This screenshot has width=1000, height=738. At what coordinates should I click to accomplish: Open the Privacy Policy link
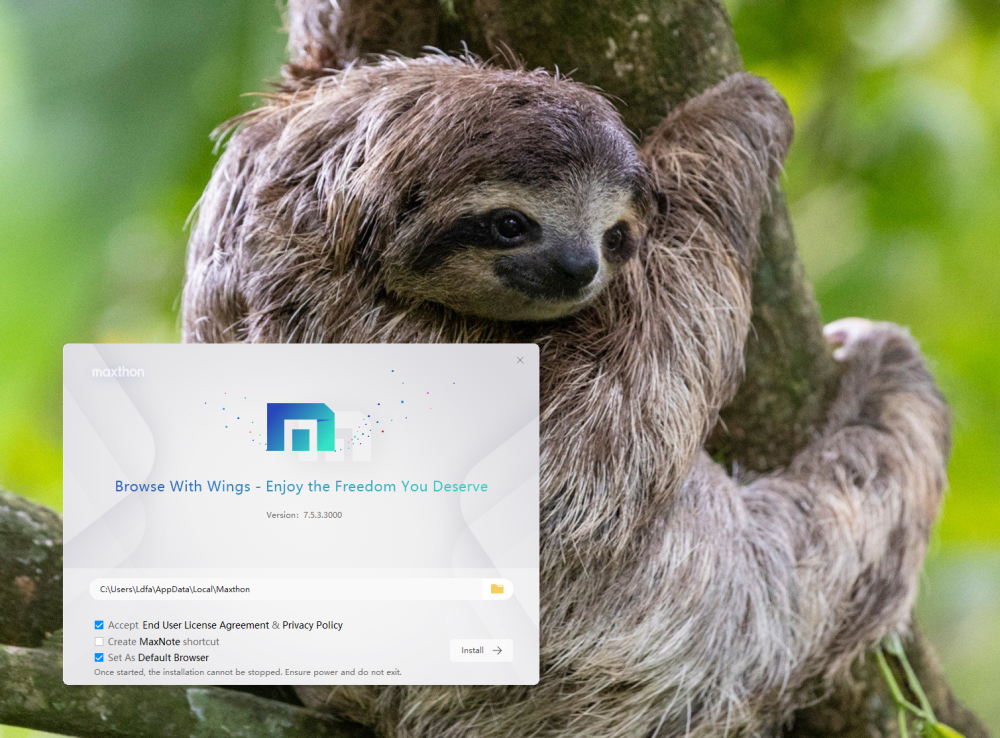(312, 625)
